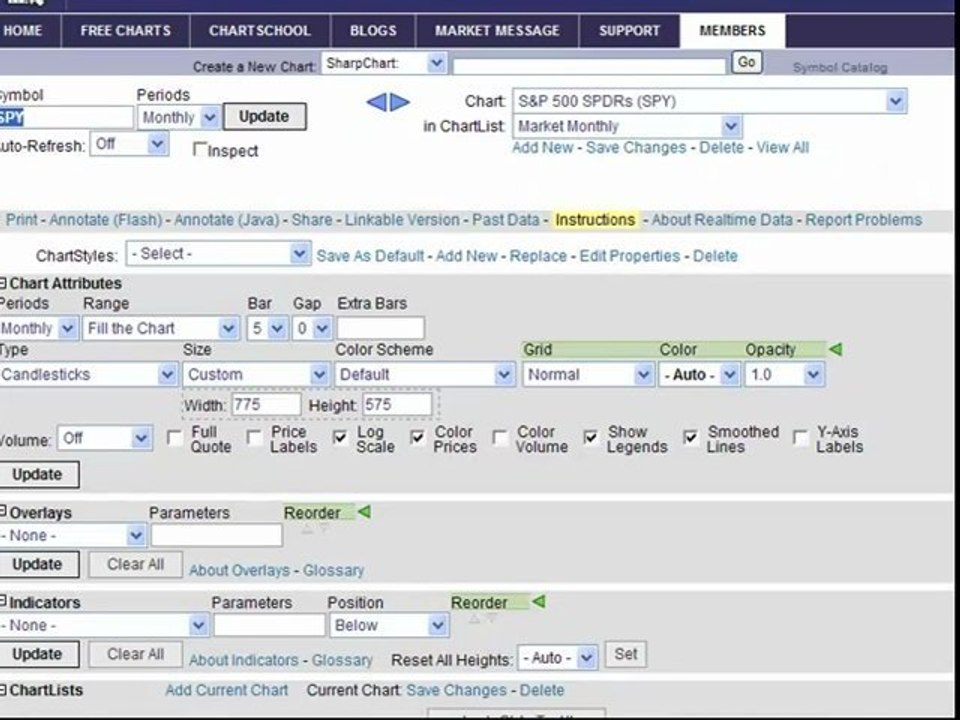Open the Market Monthly ChartList dropdown
This screenshot has width=960, height=720.
point(628,126)
